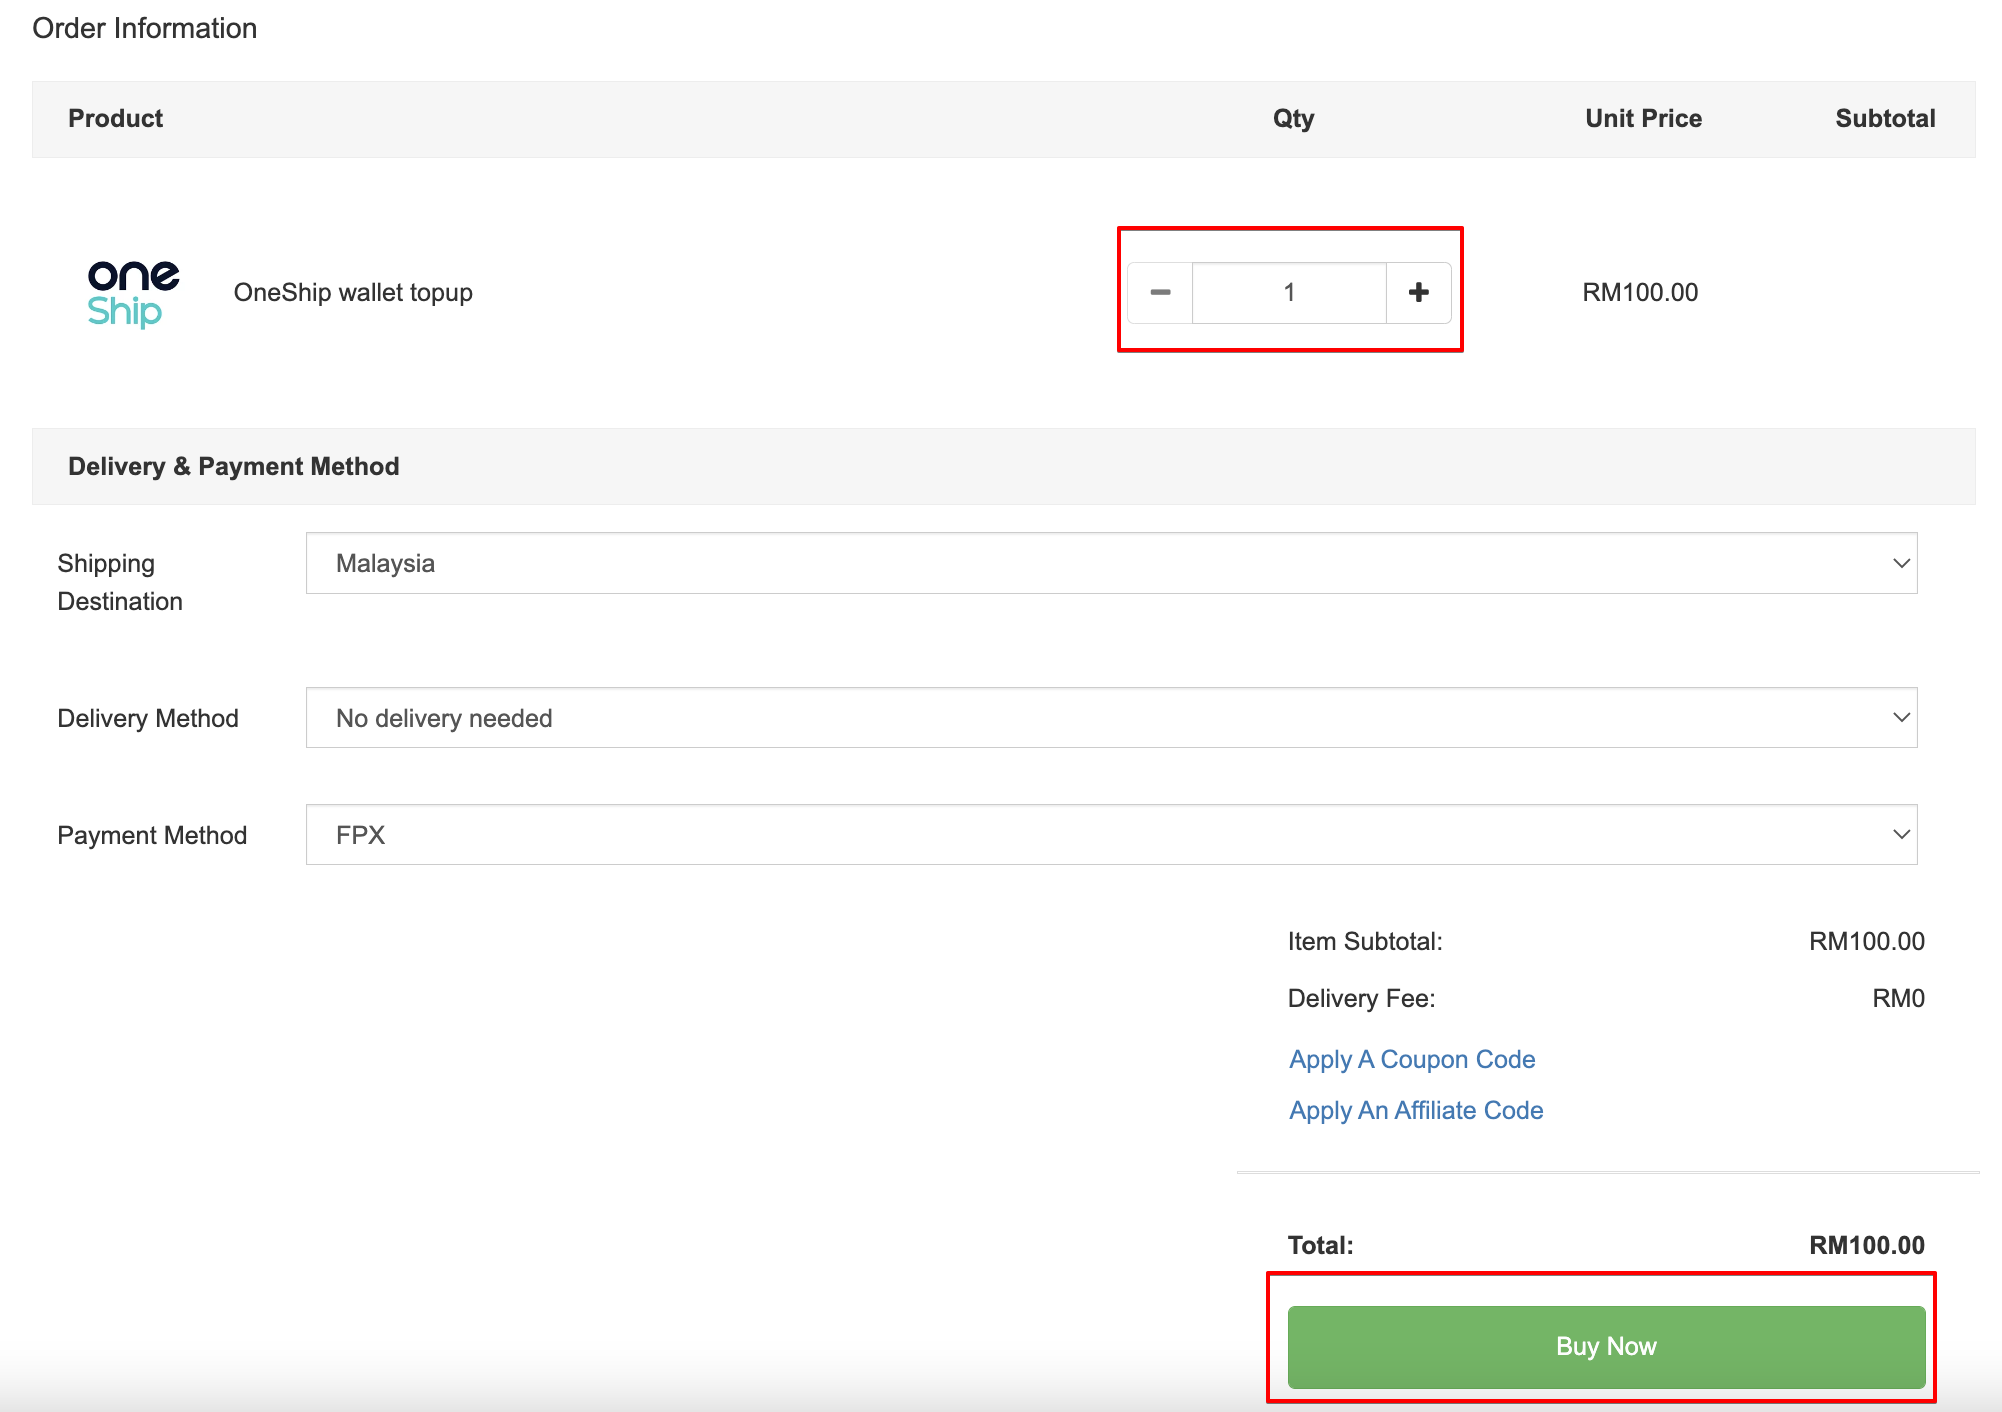This screenshot has height=1412, width=2002.
Task: Click the Delivery Fee: label
Action: tap(1361, 999)
